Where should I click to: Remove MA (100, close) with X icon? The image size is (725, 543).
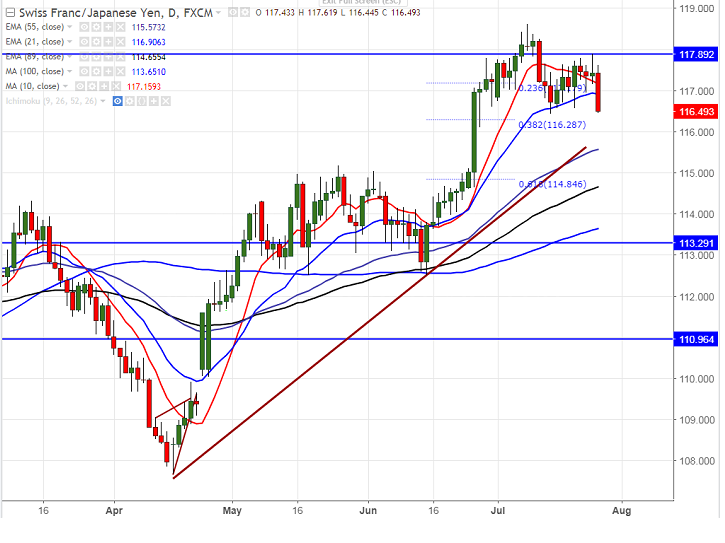(x=120, y=72)
